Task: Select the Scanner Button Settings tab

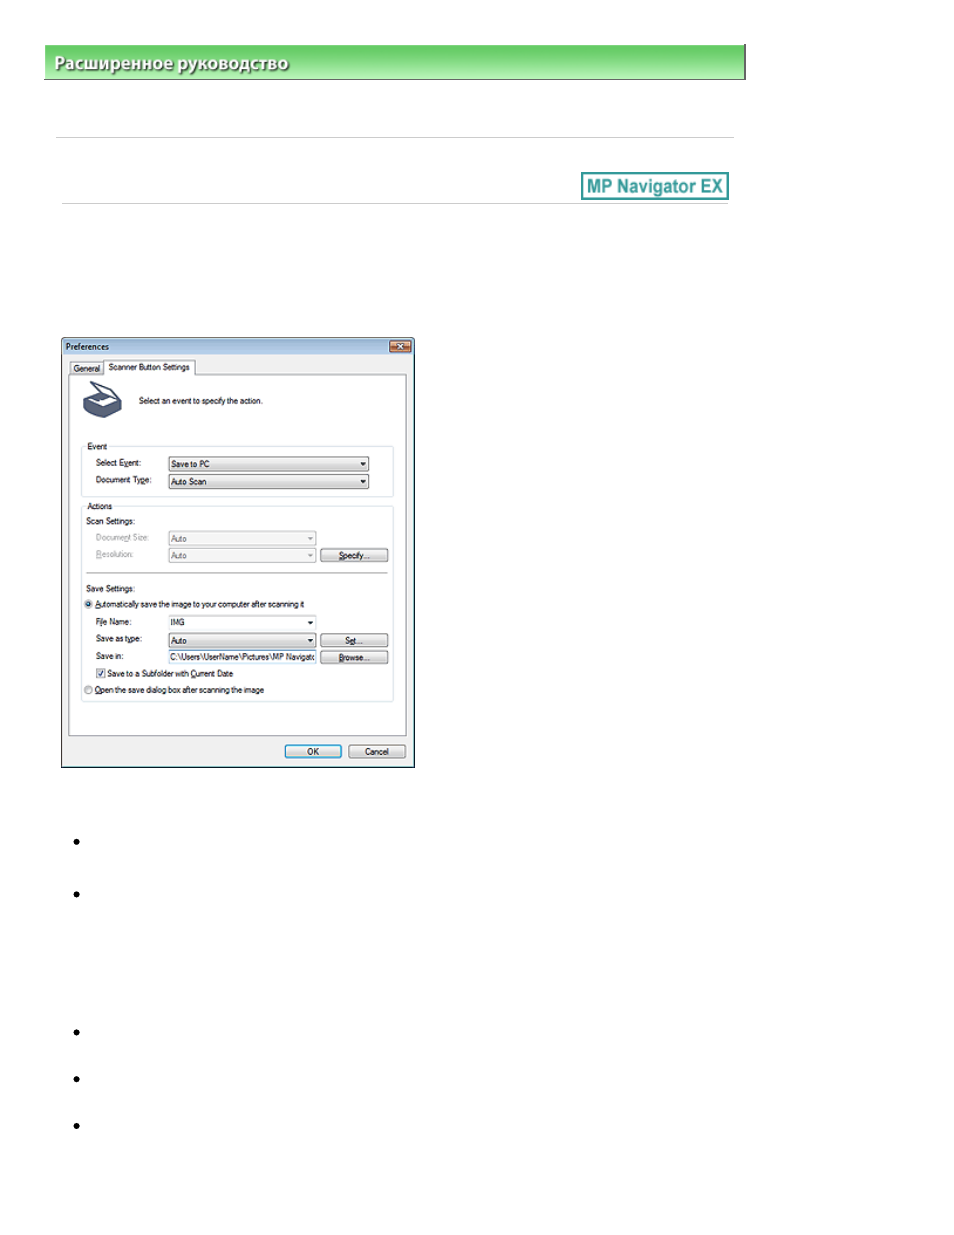Action: point(149,367)
